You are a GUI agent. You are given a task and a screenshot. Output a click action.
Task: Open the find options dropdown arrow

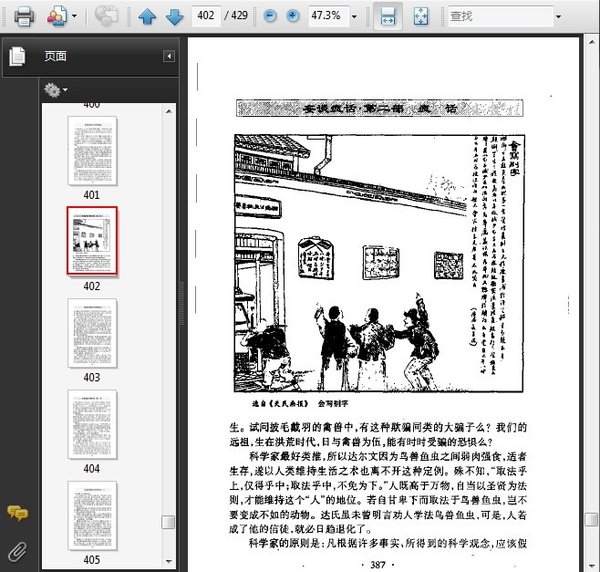559,16
